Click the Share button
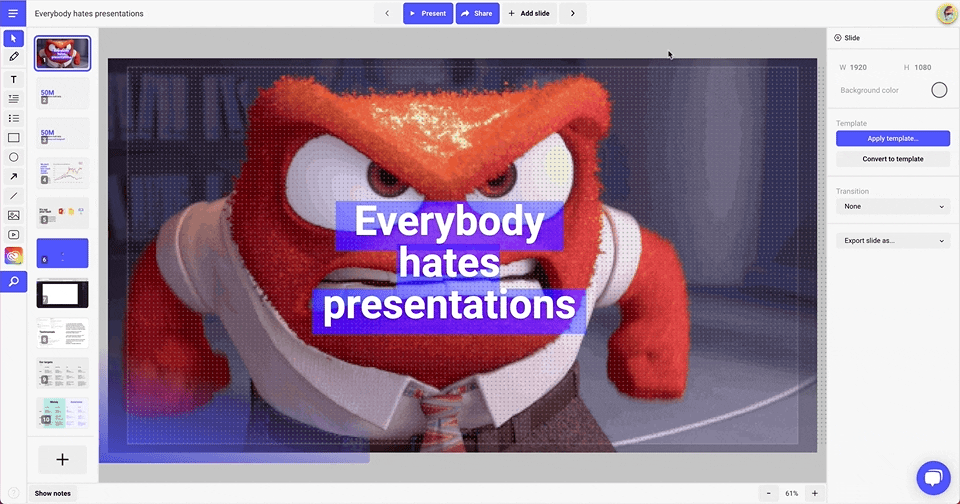 coord(477,13)
